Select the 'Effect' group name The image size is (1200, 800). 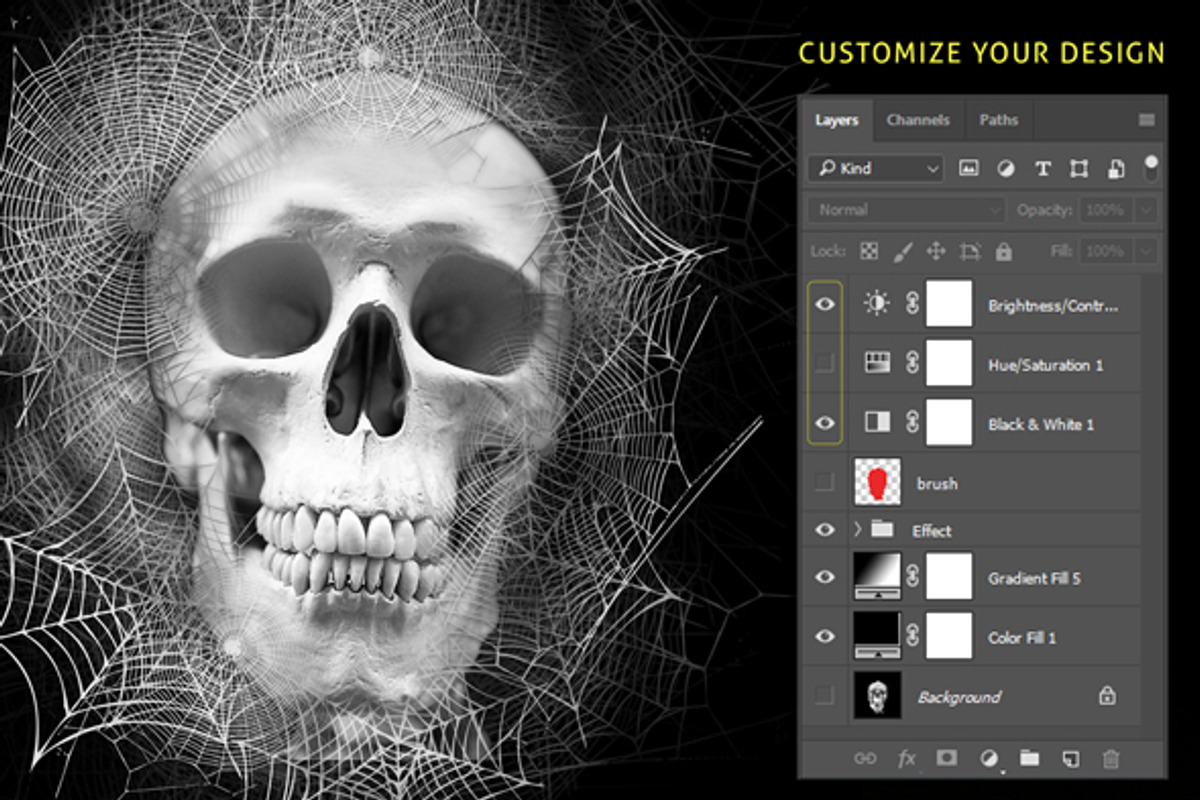pos(932,530)
